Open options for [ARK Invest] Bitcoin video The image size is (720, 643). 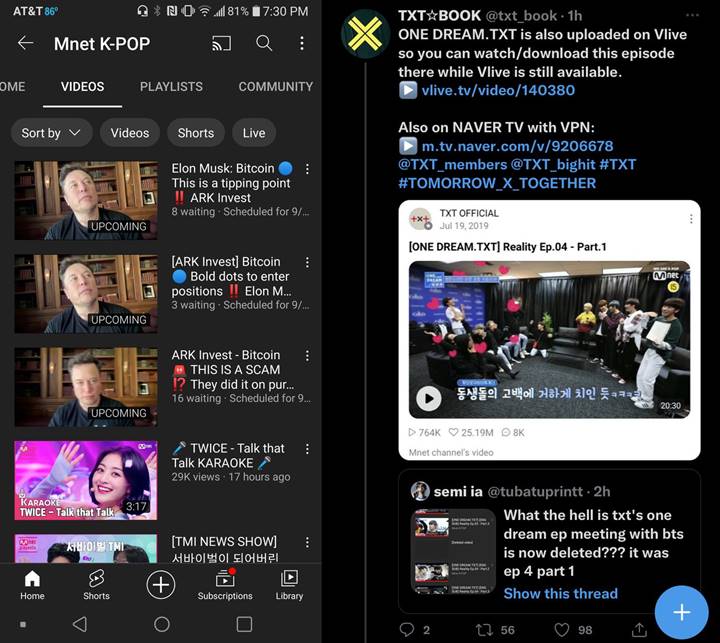[x=307, y=262]
